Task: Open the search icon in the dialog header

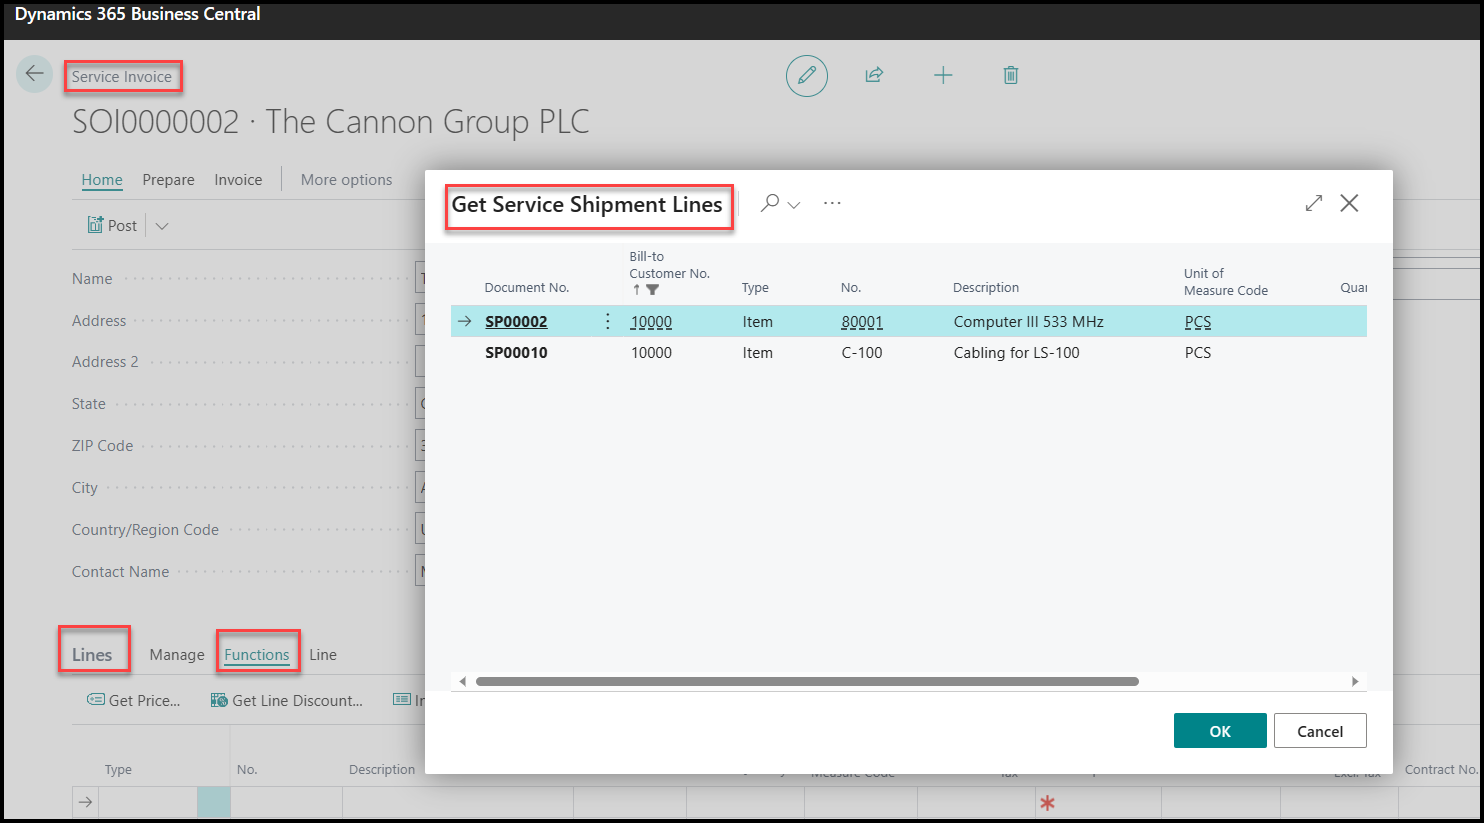Action: tap(770, 203)
